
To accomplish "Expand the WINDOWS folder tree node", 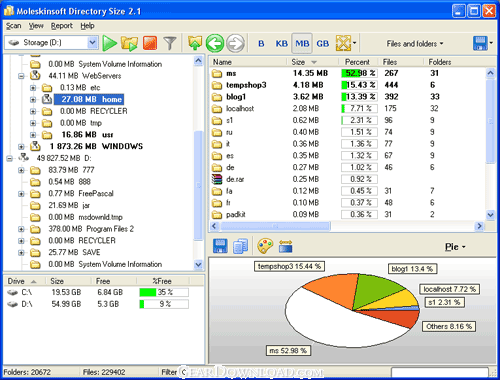I will [21, 147].
